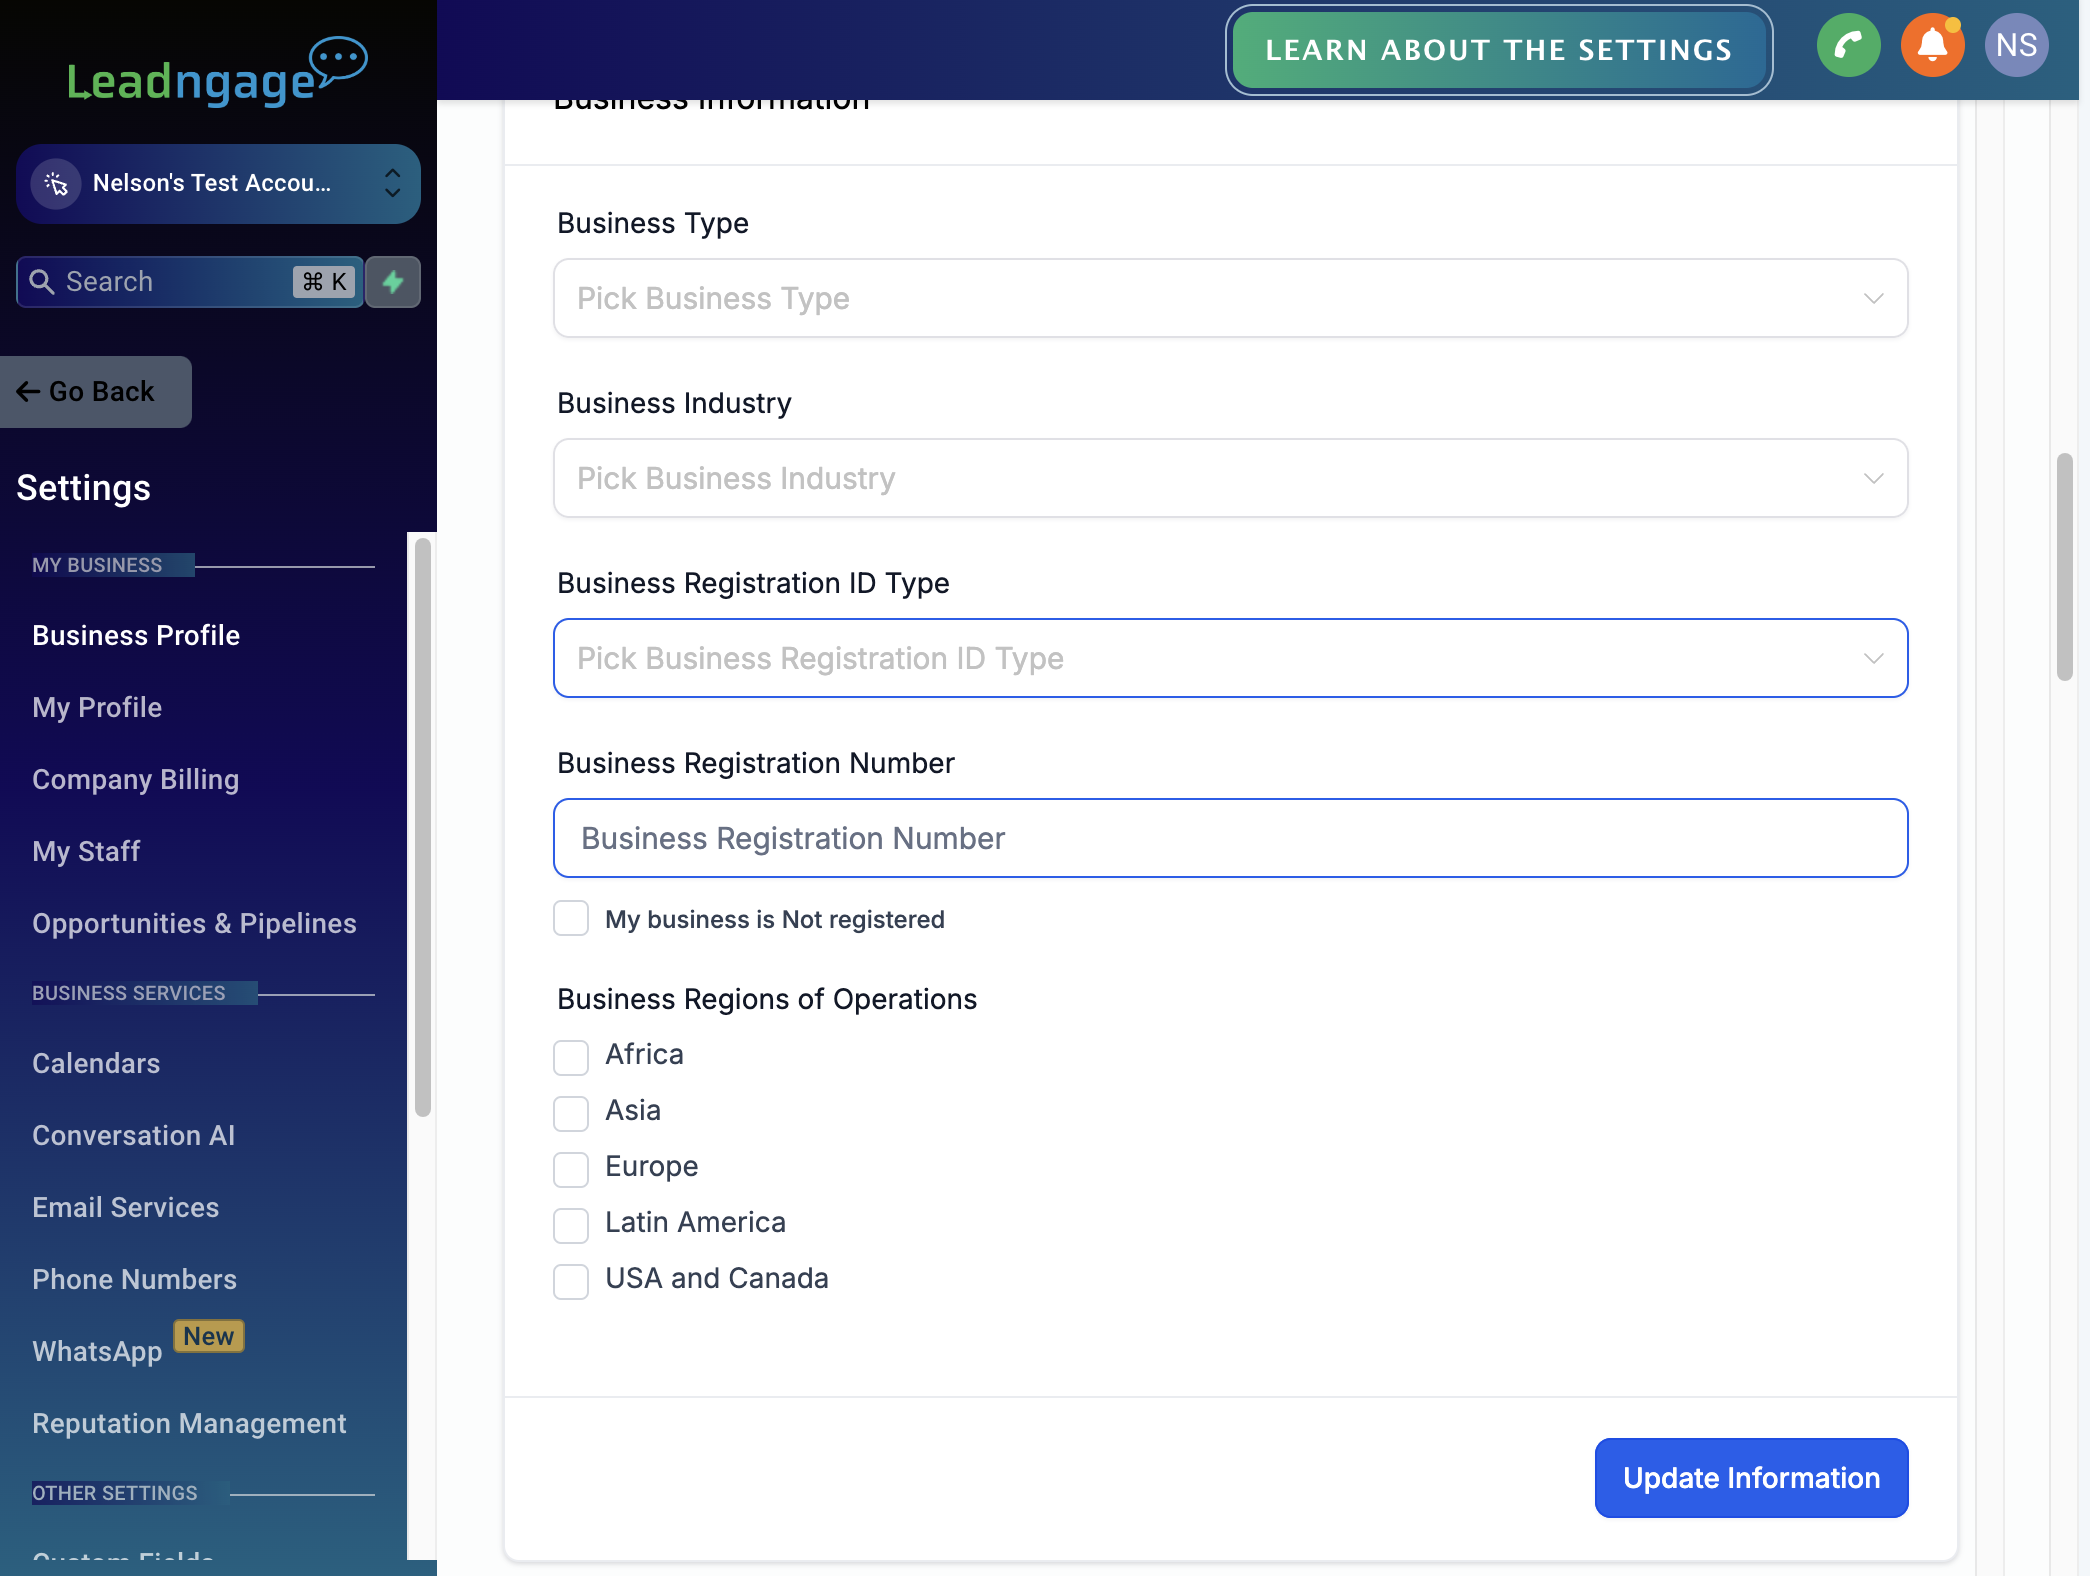Click the account switcher cursor icon

click(56, 184)
